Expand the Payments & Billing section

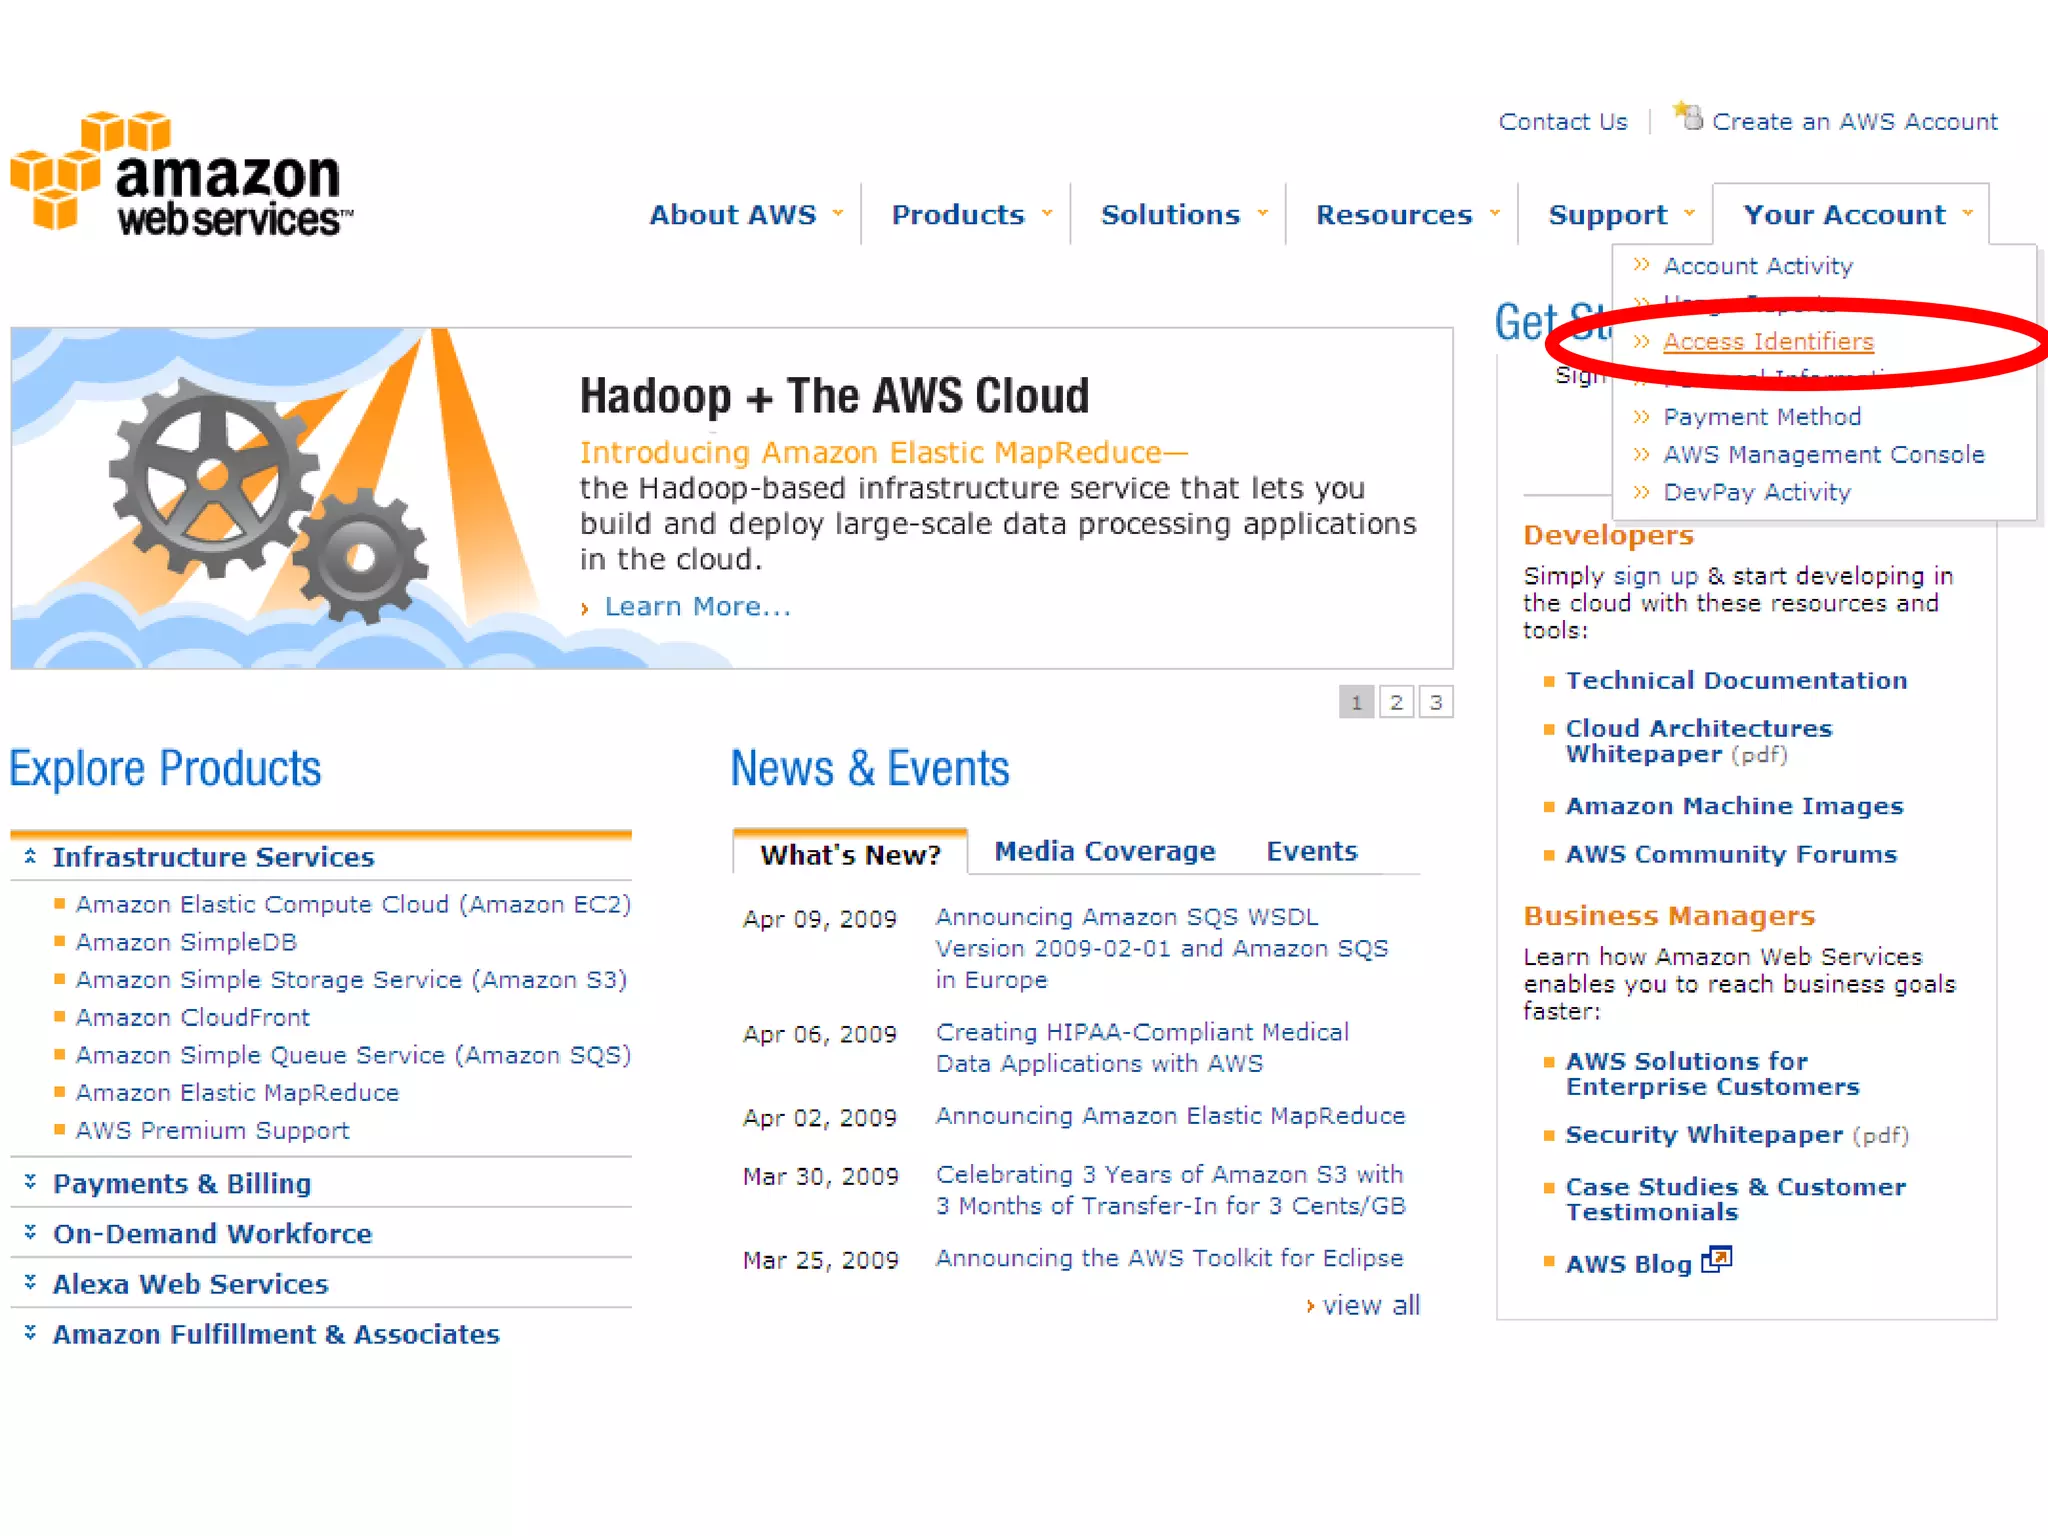[181, 1183]
